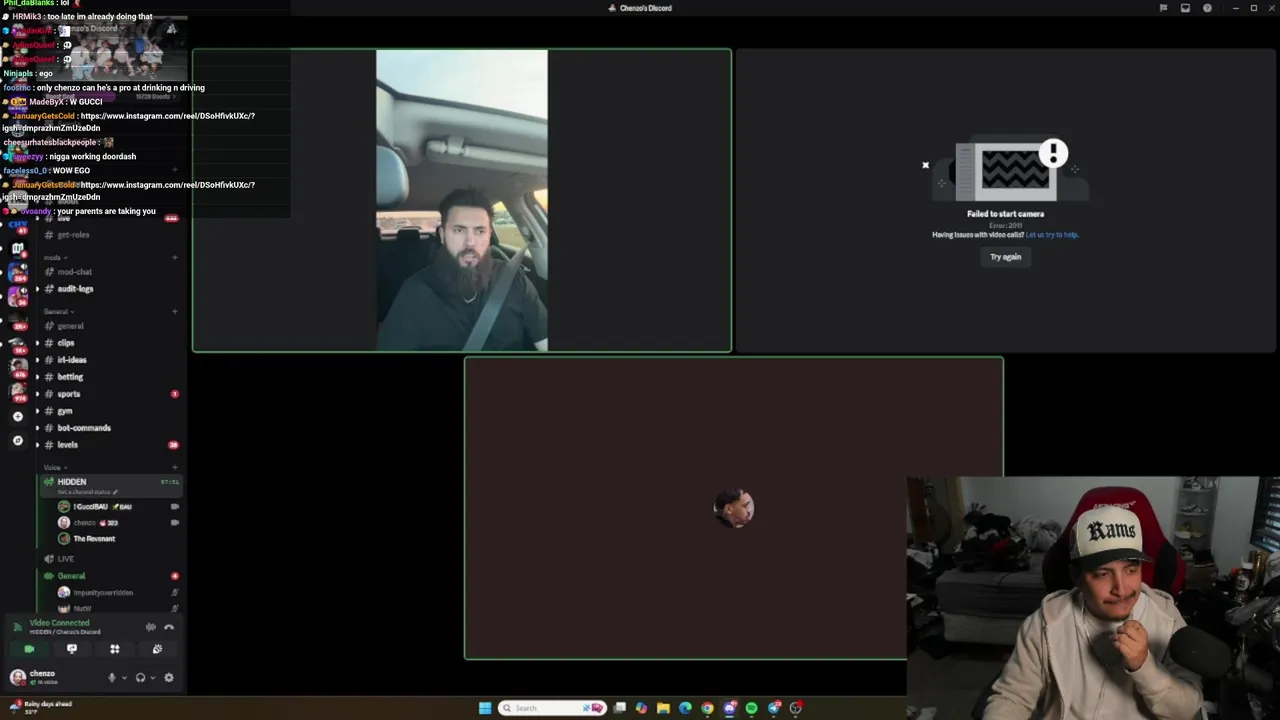Select the car driver video tile
Viewport: 1280px width, 720px height.
pyautogui.click(x=462, y=200)
